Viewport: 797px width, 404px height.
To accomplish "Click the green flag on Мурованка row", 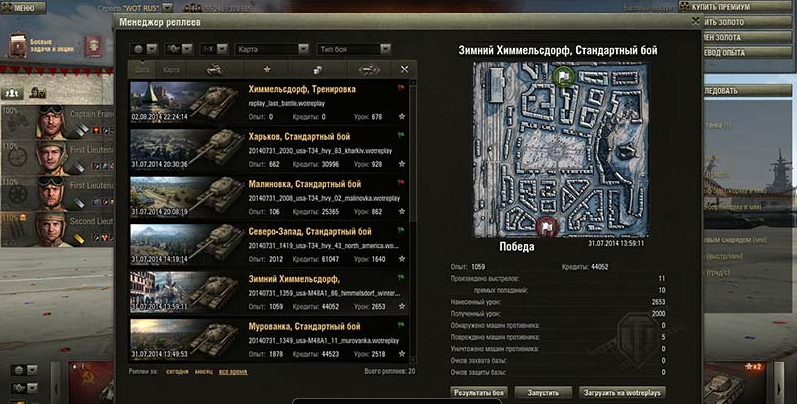I will click(x=401, y=325).
